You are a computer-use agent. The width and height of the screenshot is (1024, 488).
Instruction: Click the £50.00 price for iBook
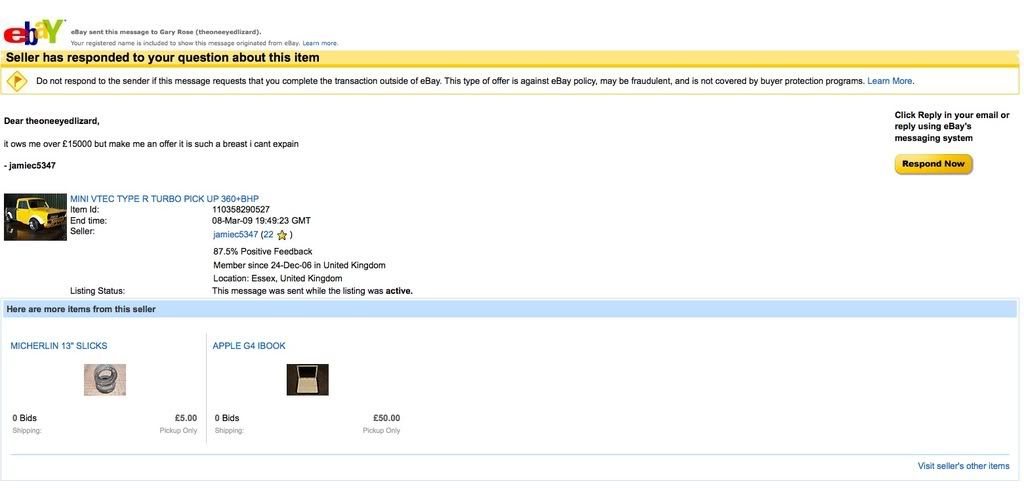[x=386, y=418]
